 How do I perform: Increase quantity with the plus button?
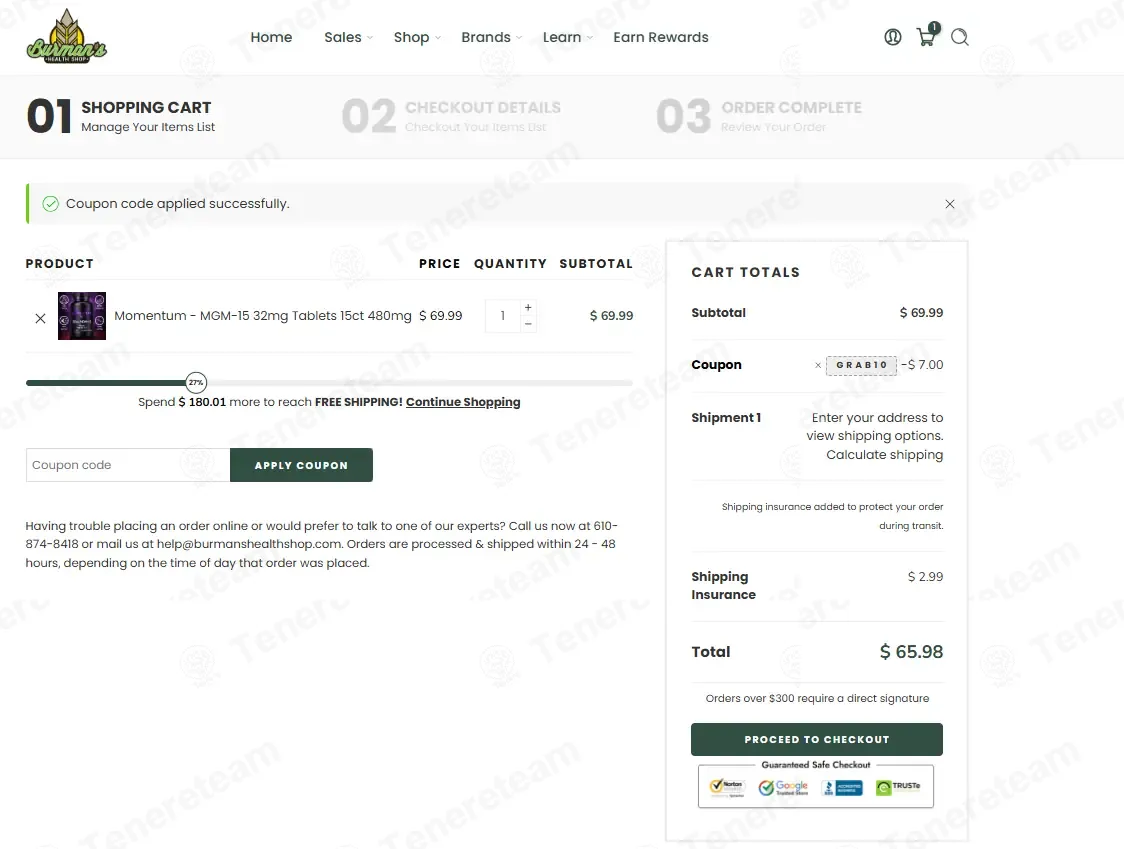528,307
